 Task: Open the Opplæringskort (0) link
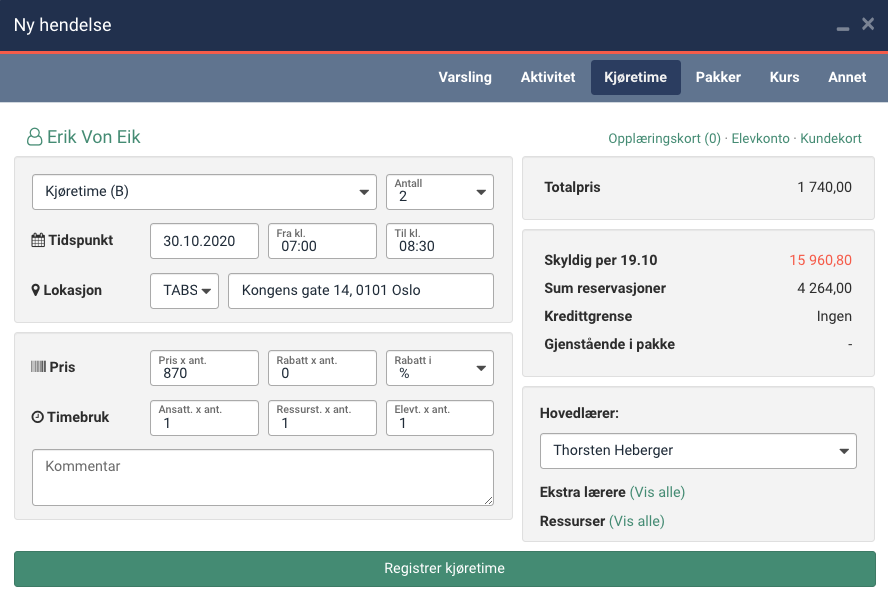[664, 139]
